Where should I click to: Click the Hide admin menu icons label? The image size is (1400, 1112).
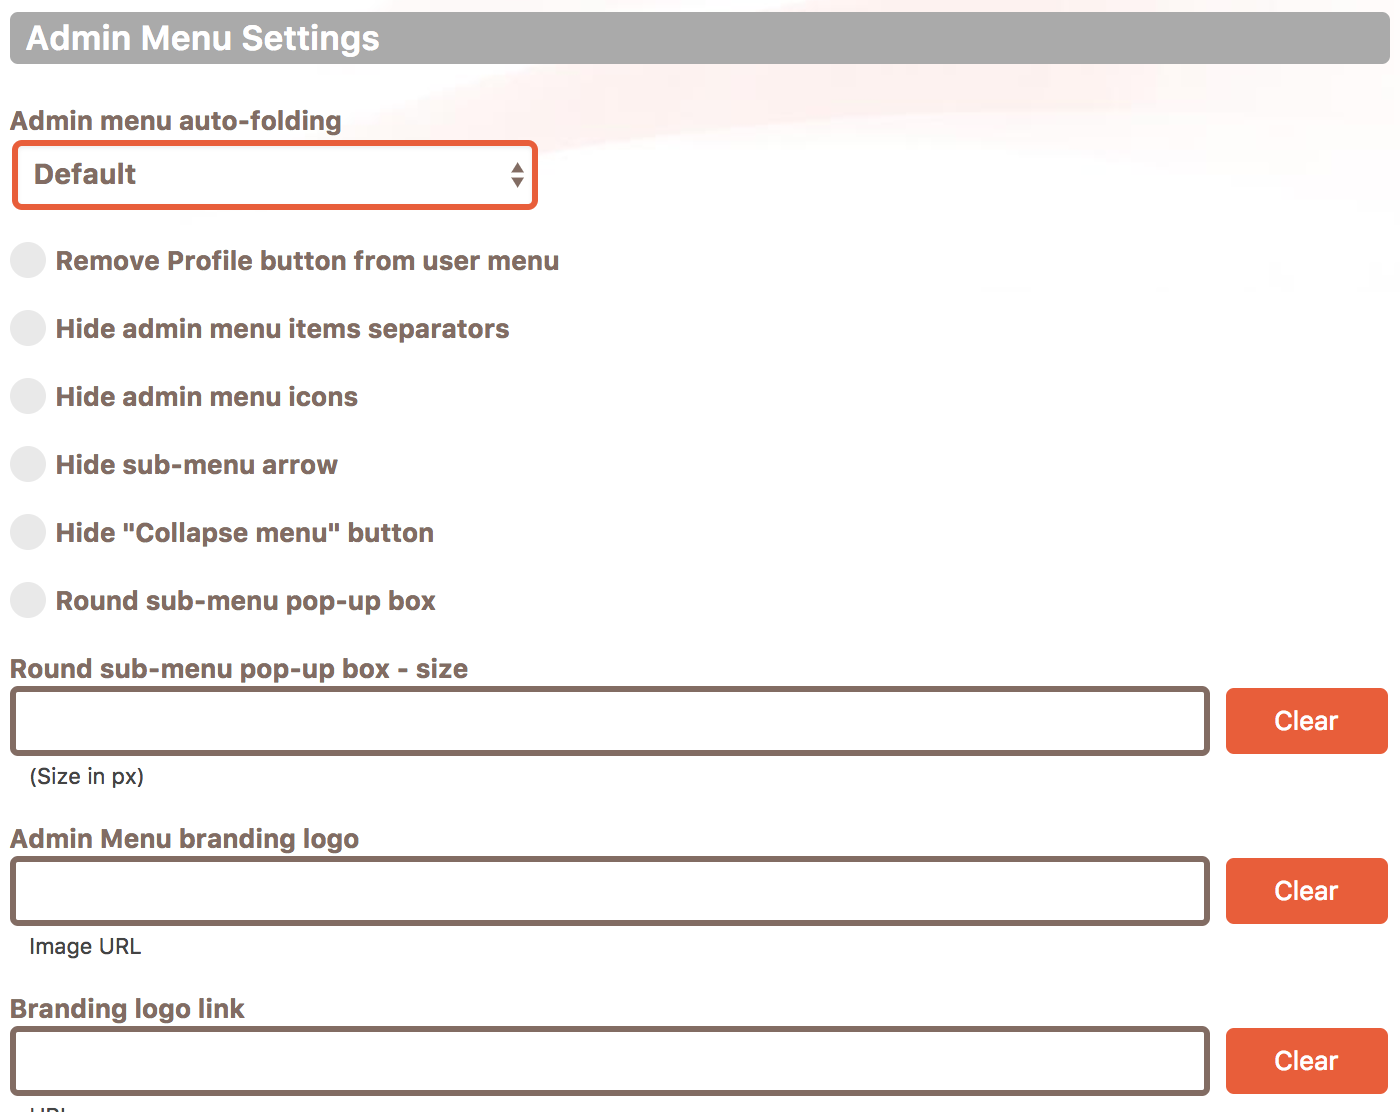pos(207,397)
